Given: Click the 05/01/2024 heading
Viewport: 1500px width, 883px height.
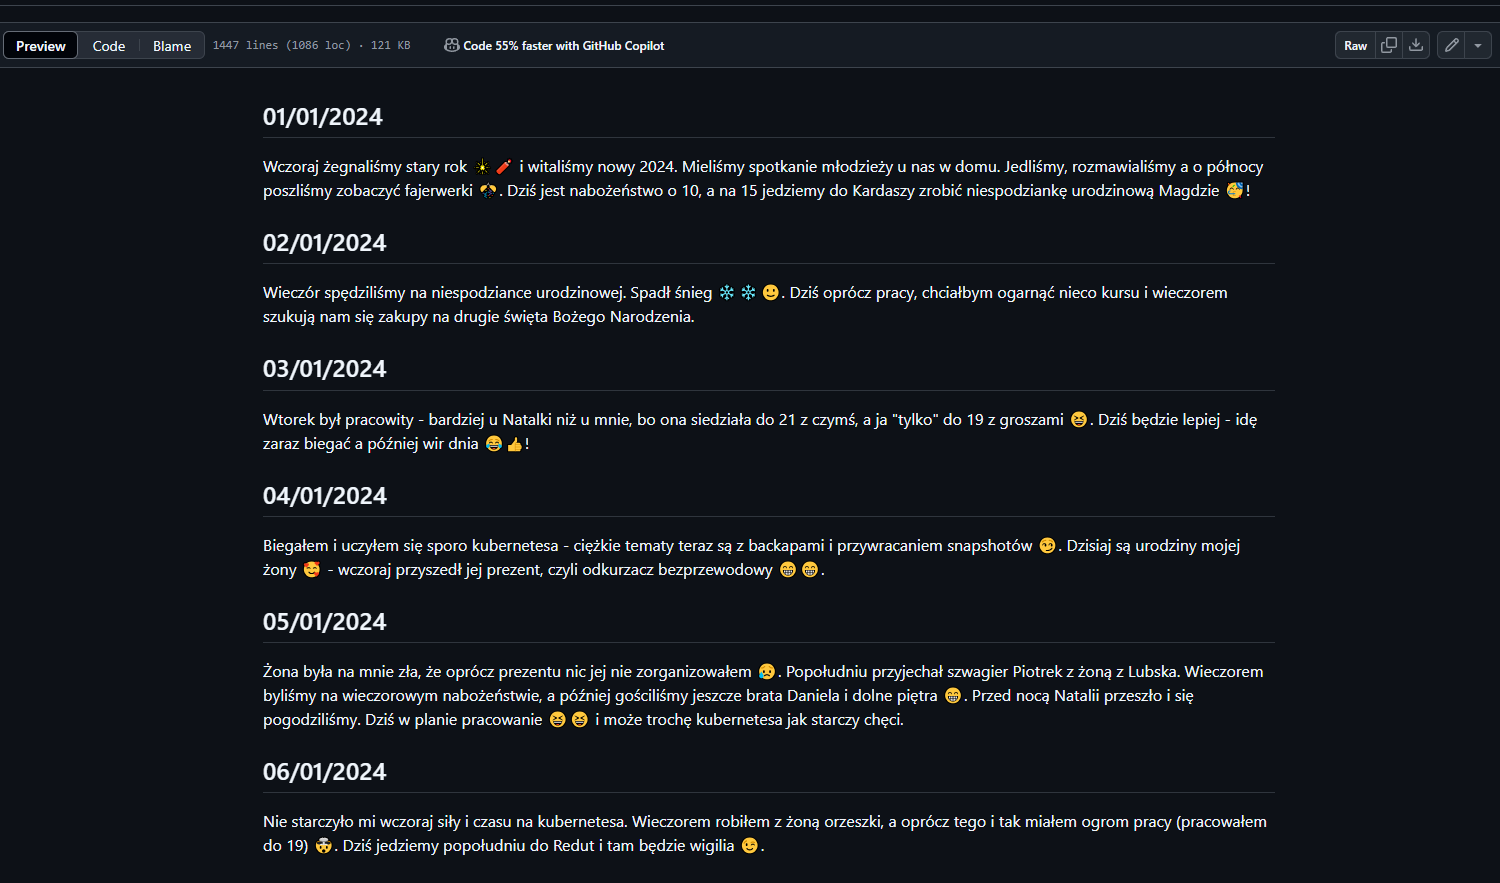Looking at the screenshot, I should [x=324, y=622].
